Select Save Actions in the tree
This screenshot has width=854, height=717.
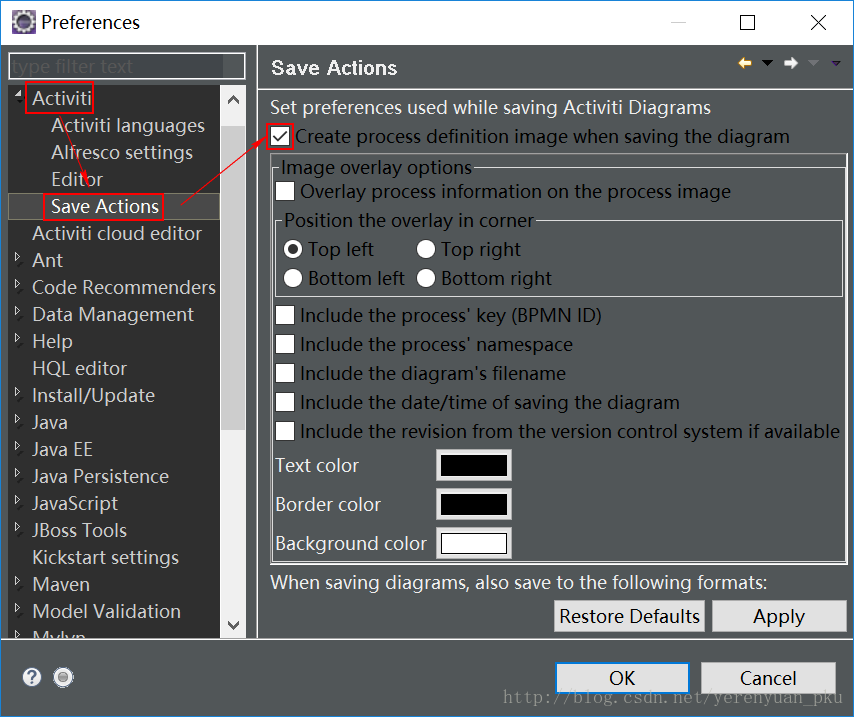coord(105,206)
